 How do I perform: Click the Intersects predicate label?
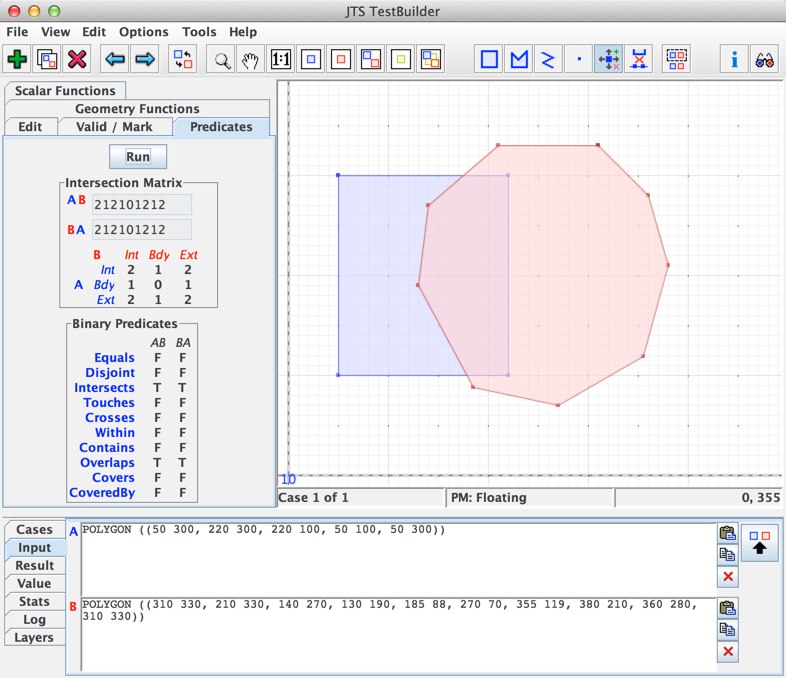tap(104, 388)
